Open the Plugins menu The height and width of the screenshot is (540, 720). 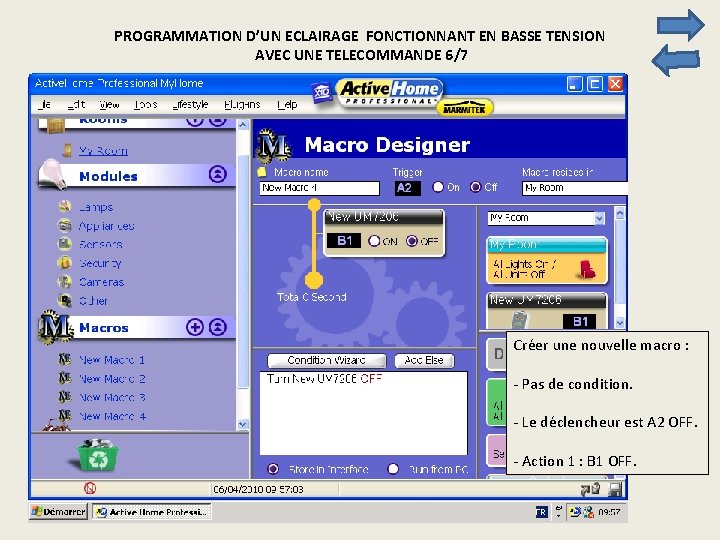242,105
